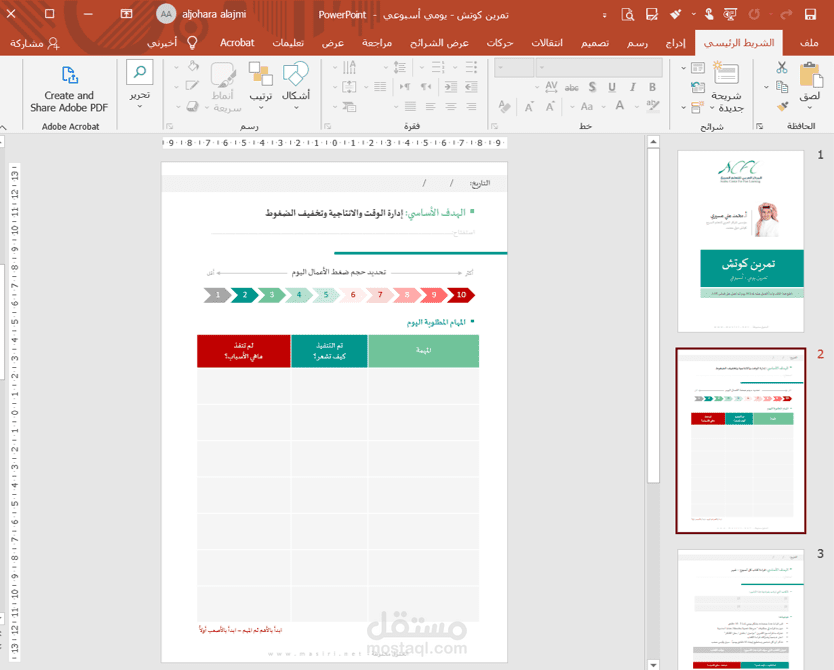834x670 pixels.
Task: Select slide 3 thumbnail
Action: [x=740, y=609]
